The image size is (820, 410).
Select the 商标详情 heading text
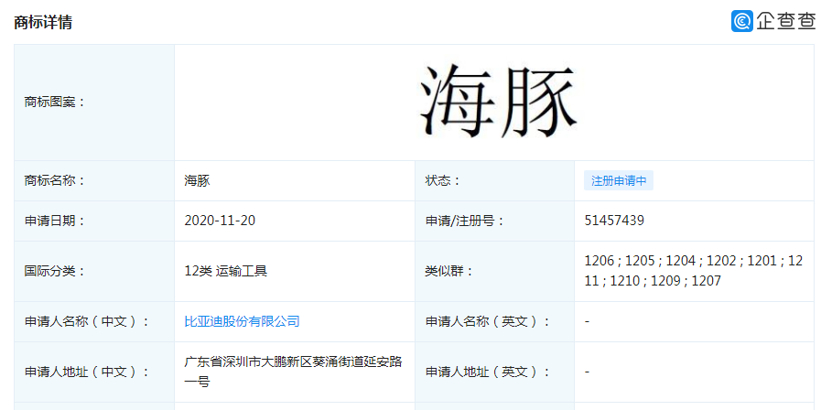(43, 22)
